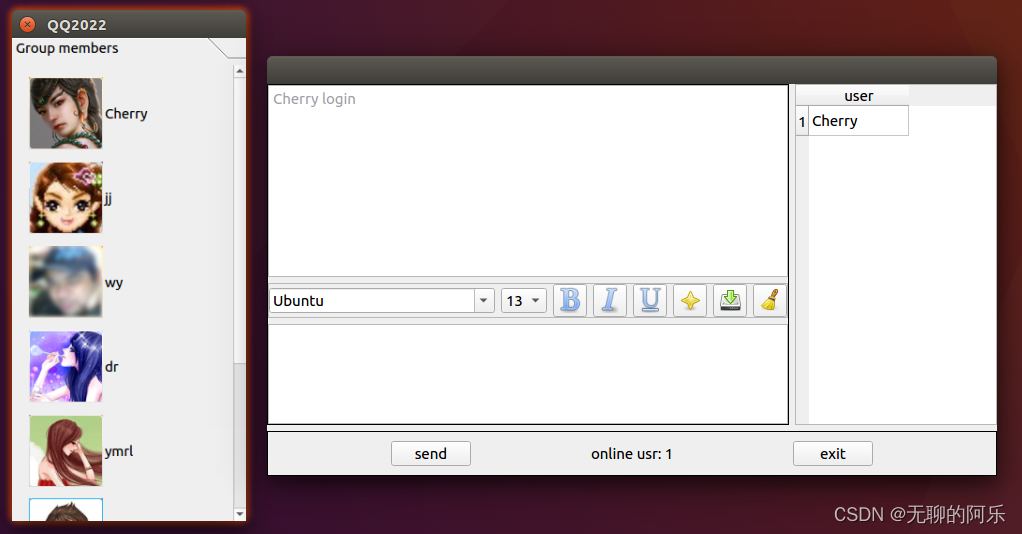The height and width of the screenshot is (534, 1022).
Task: Click the jj name label
Action: point(108,198)
